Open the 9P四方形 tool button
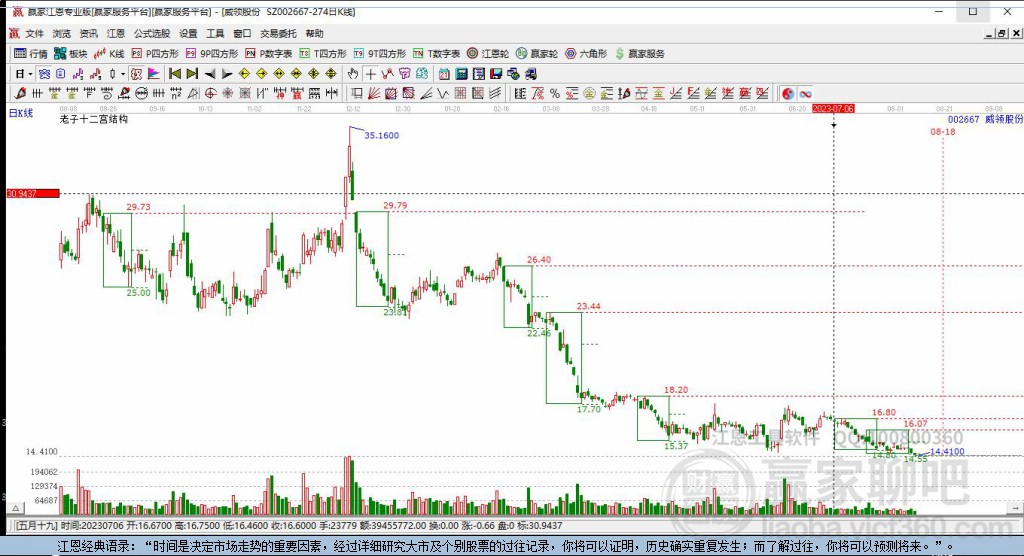Viewport: 1024px width, 556px height. click(x=212, y=54)
